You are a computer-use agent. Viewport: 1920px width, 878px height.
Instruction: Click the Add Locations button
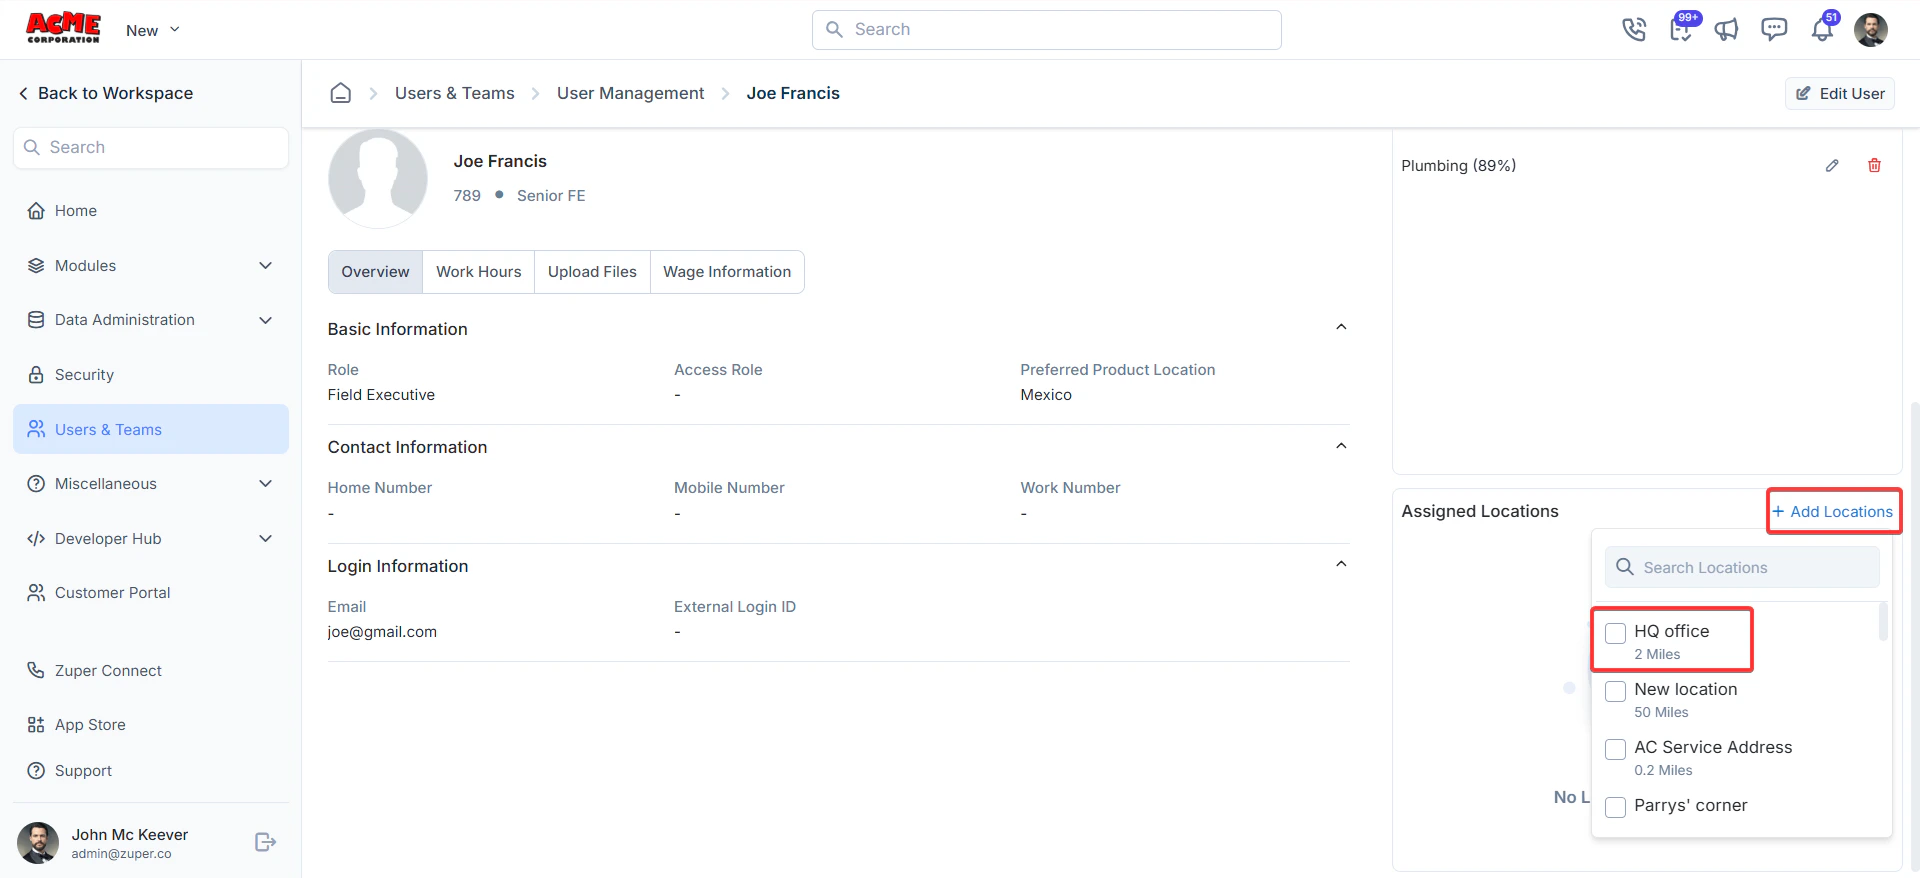(1833, 511)
